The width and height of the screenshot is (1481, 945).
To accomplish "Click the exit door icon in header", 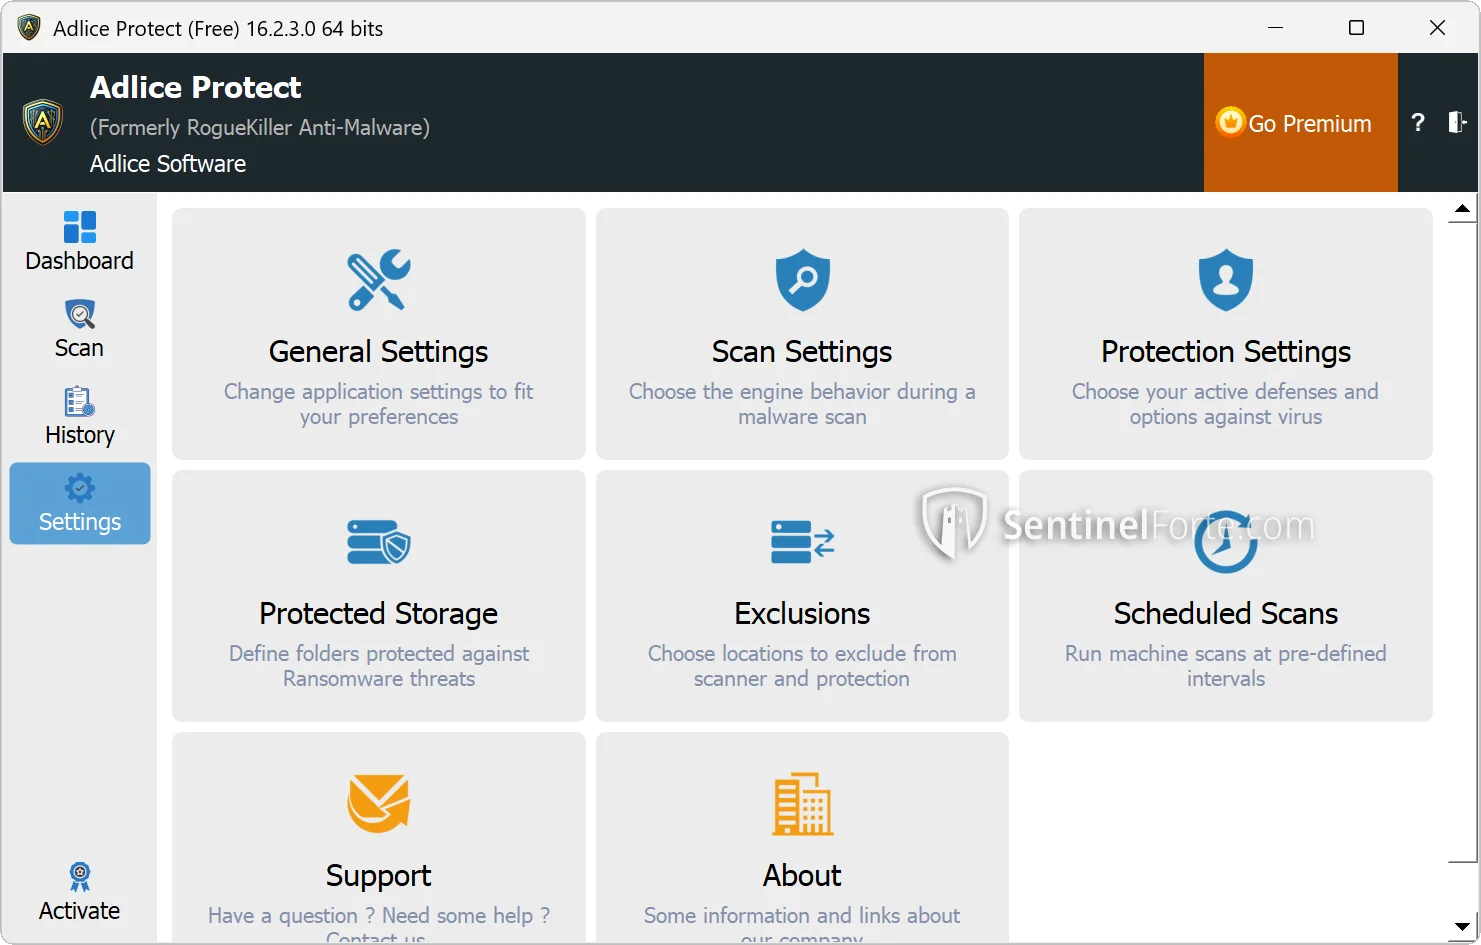I will (1457, 122).
